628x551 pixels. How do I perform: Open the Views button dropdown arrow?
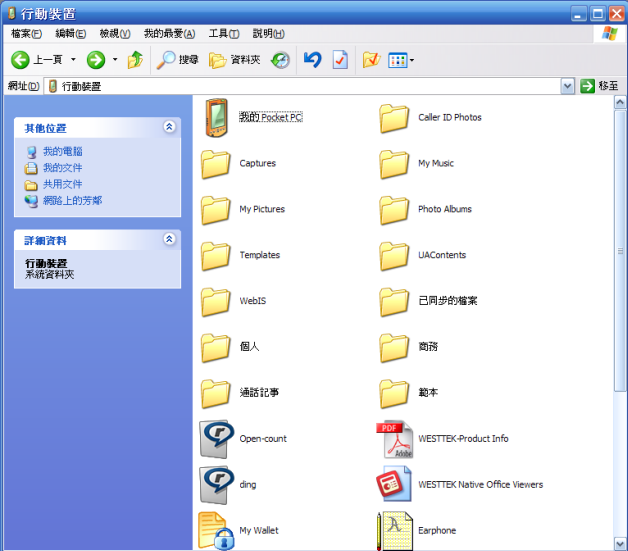point(412,60)
